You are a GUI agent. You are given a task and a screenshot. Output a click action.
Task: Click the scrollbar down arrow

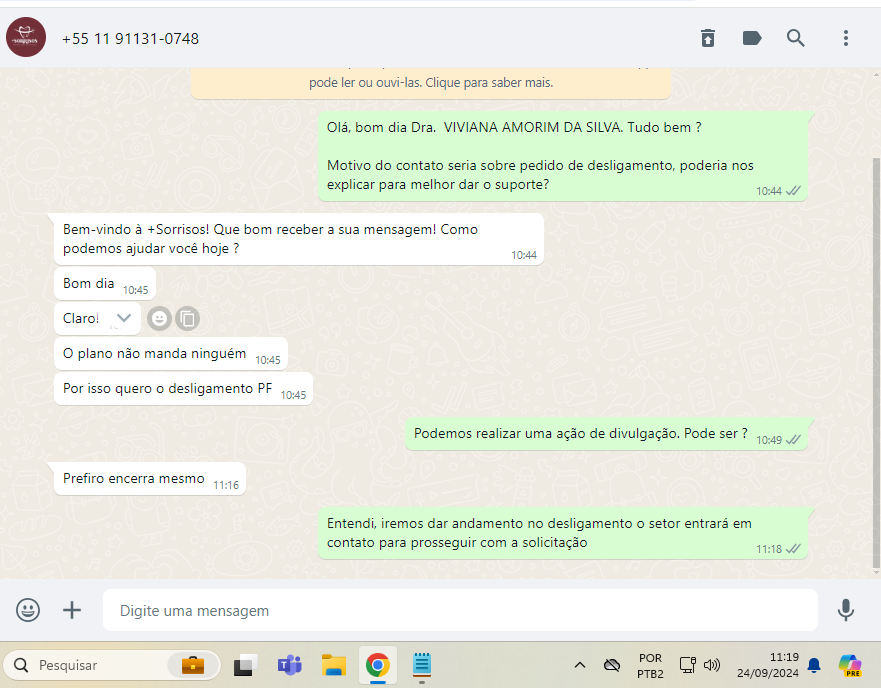877,573
